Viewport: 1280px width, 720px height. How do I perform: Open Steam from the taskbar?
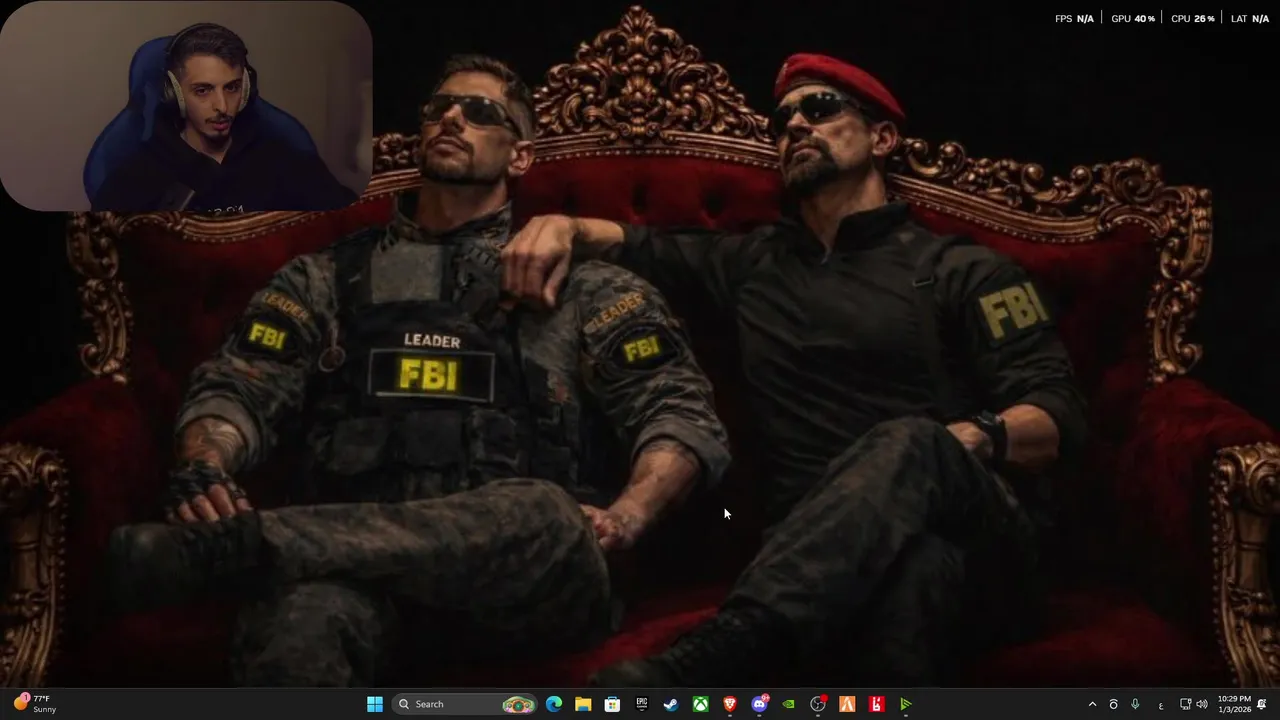(671, 704)
